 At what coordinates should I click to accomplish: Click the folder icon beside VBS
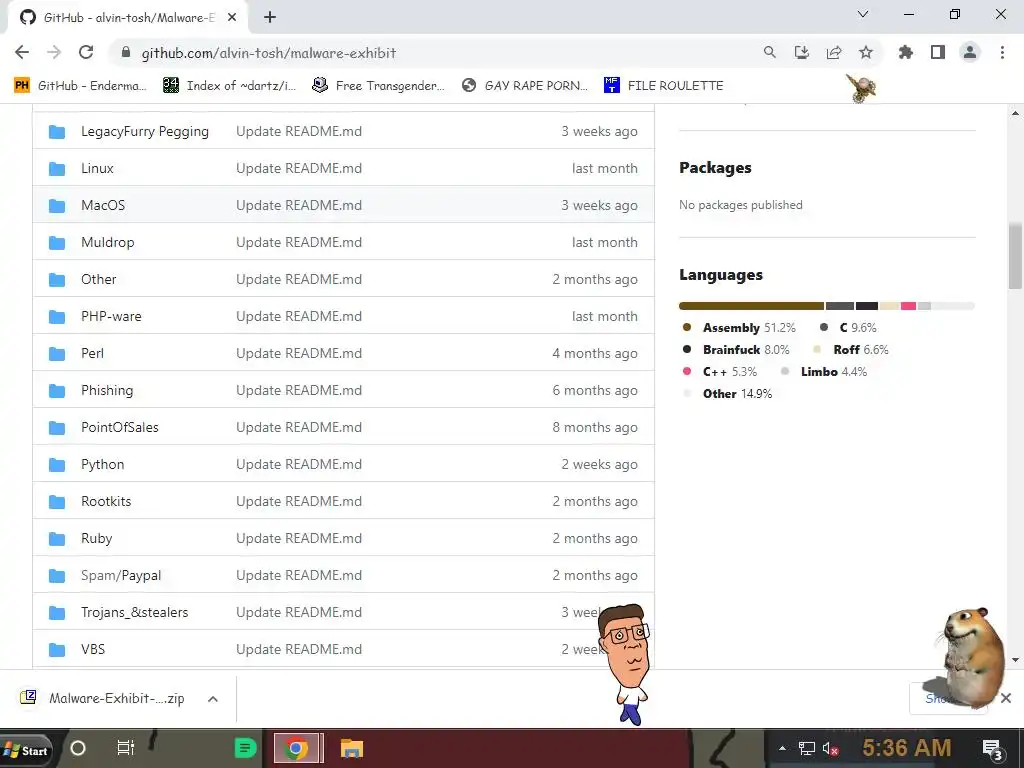pos(57,650)
